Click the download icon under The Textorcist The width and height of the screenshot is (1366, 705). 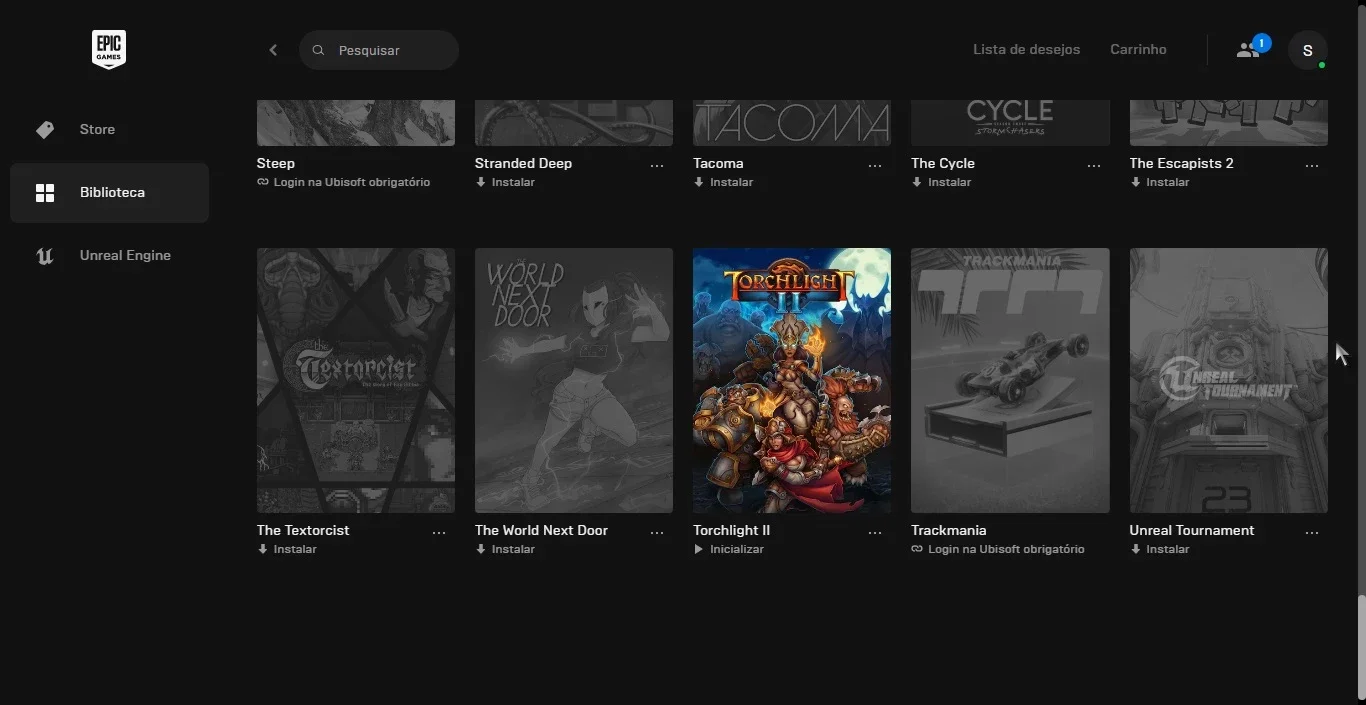(263, 549)
